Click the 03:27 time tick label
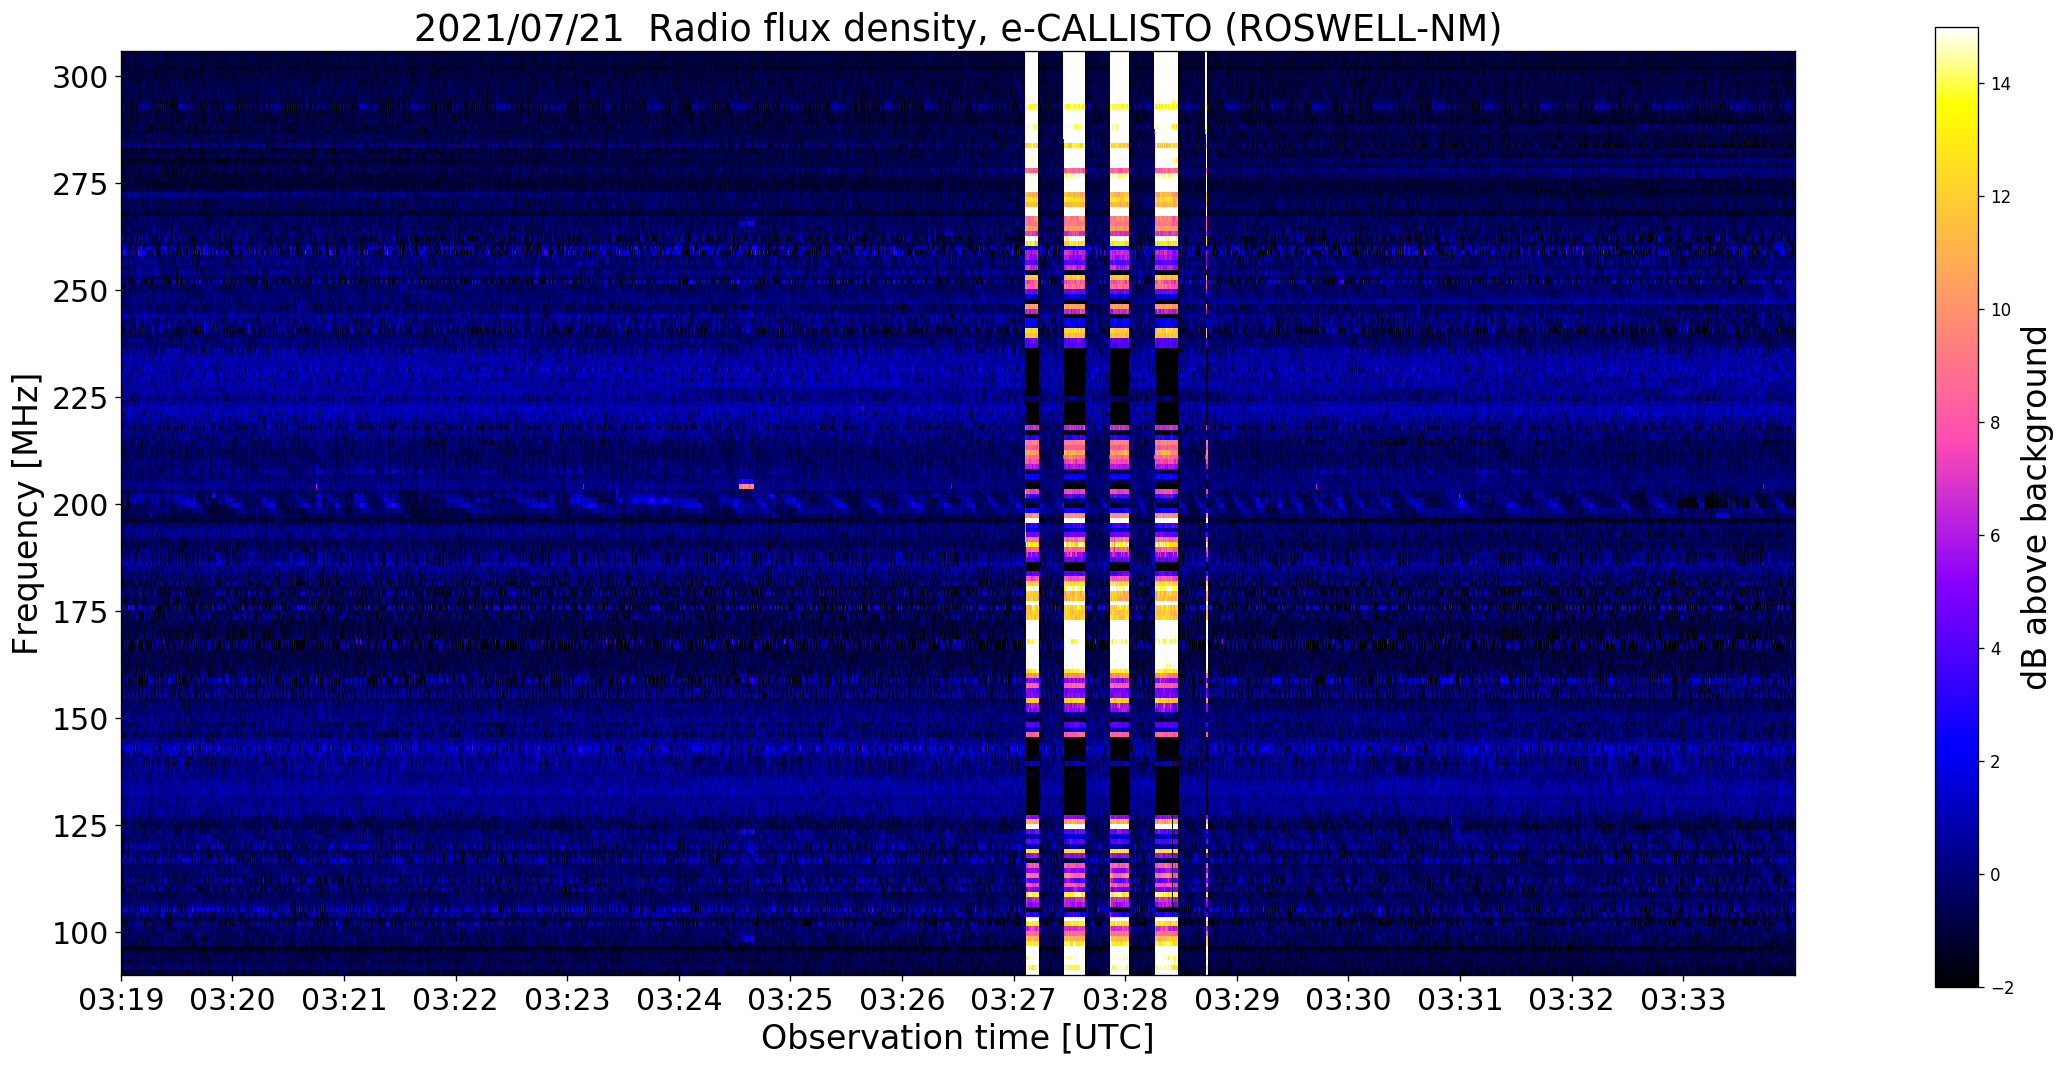Screen dimensions: 2066x1067 (x=1014, y=1000)
